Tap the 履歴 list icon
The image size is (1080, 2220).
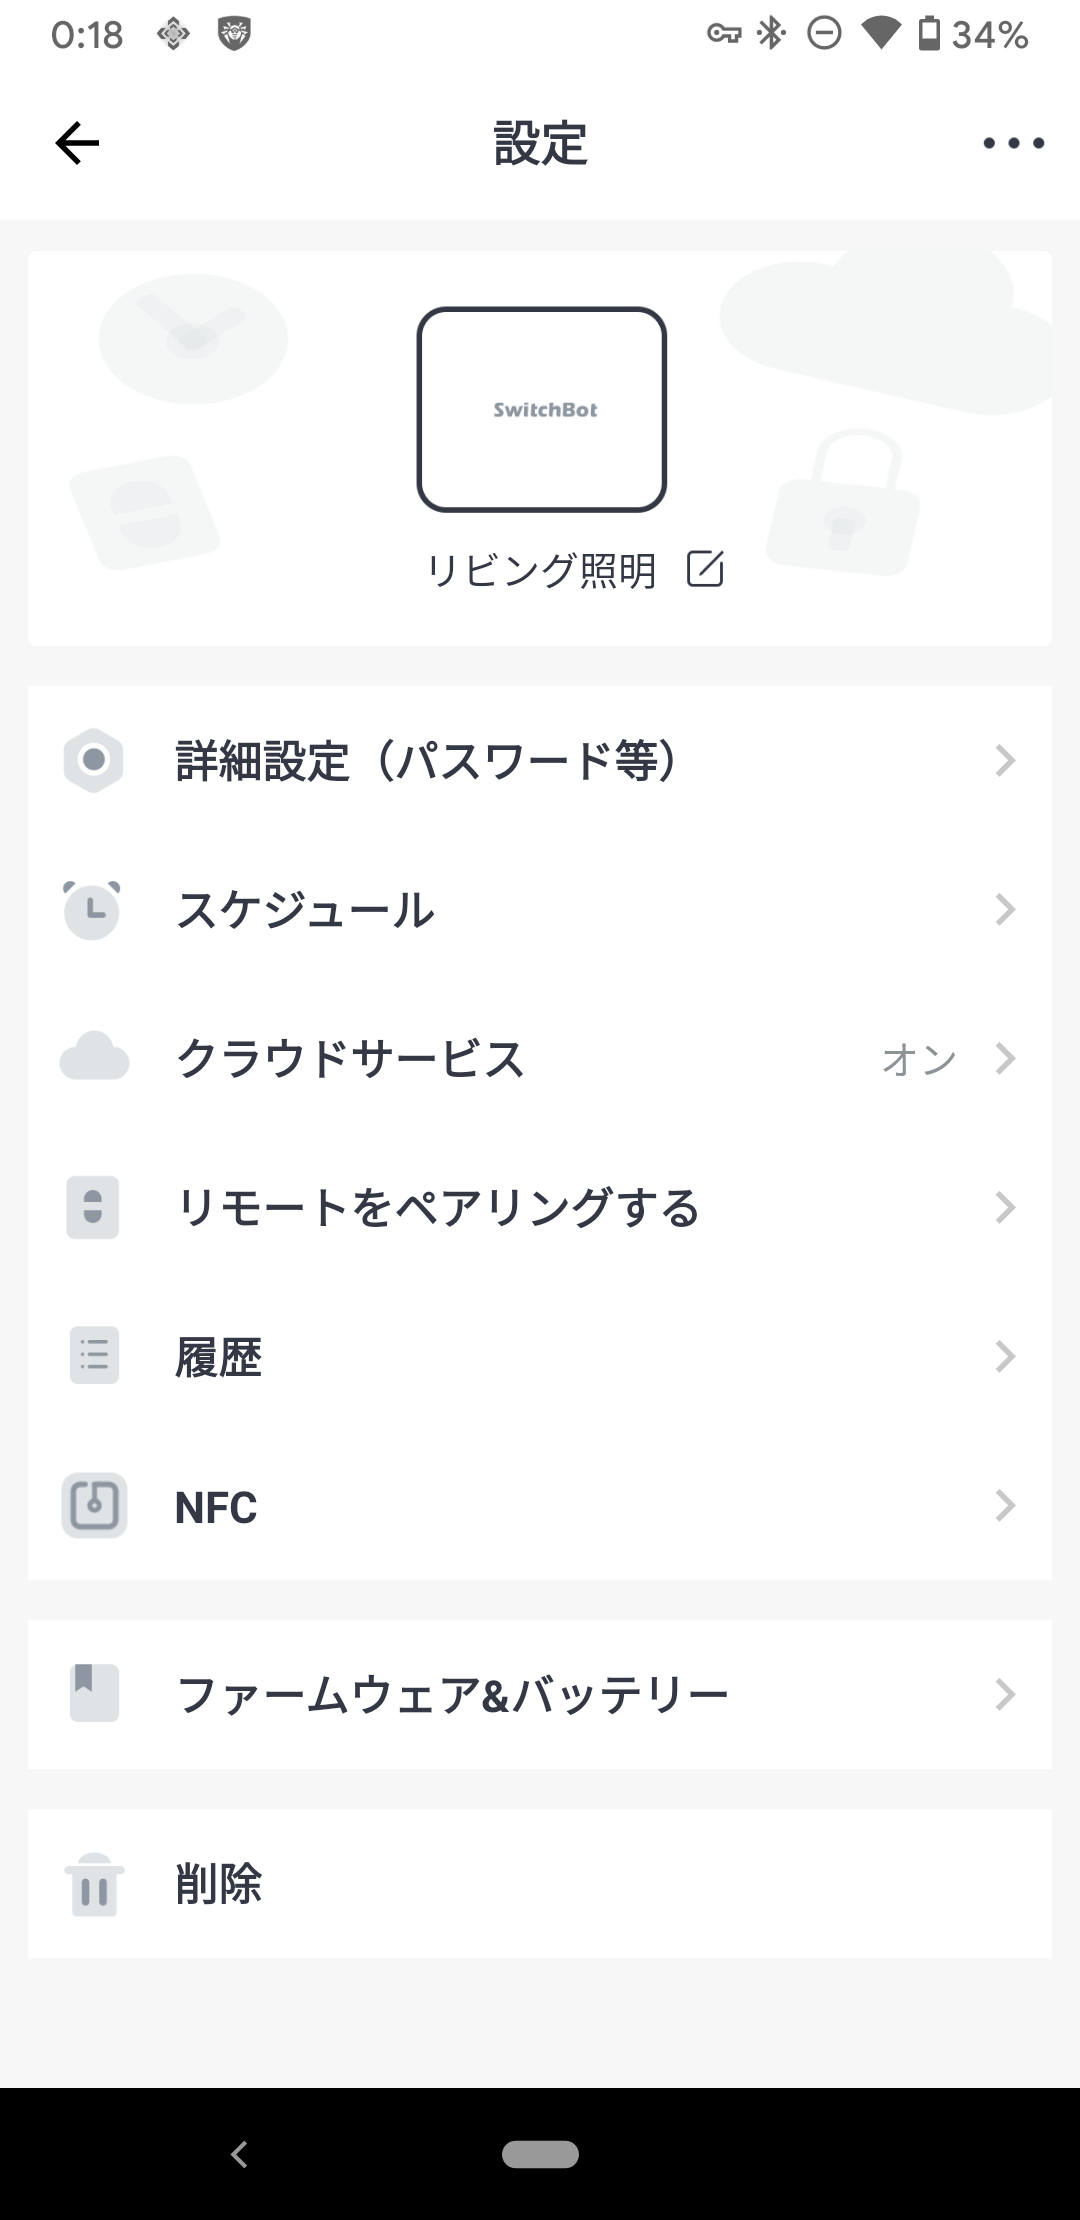(94, 1356)
